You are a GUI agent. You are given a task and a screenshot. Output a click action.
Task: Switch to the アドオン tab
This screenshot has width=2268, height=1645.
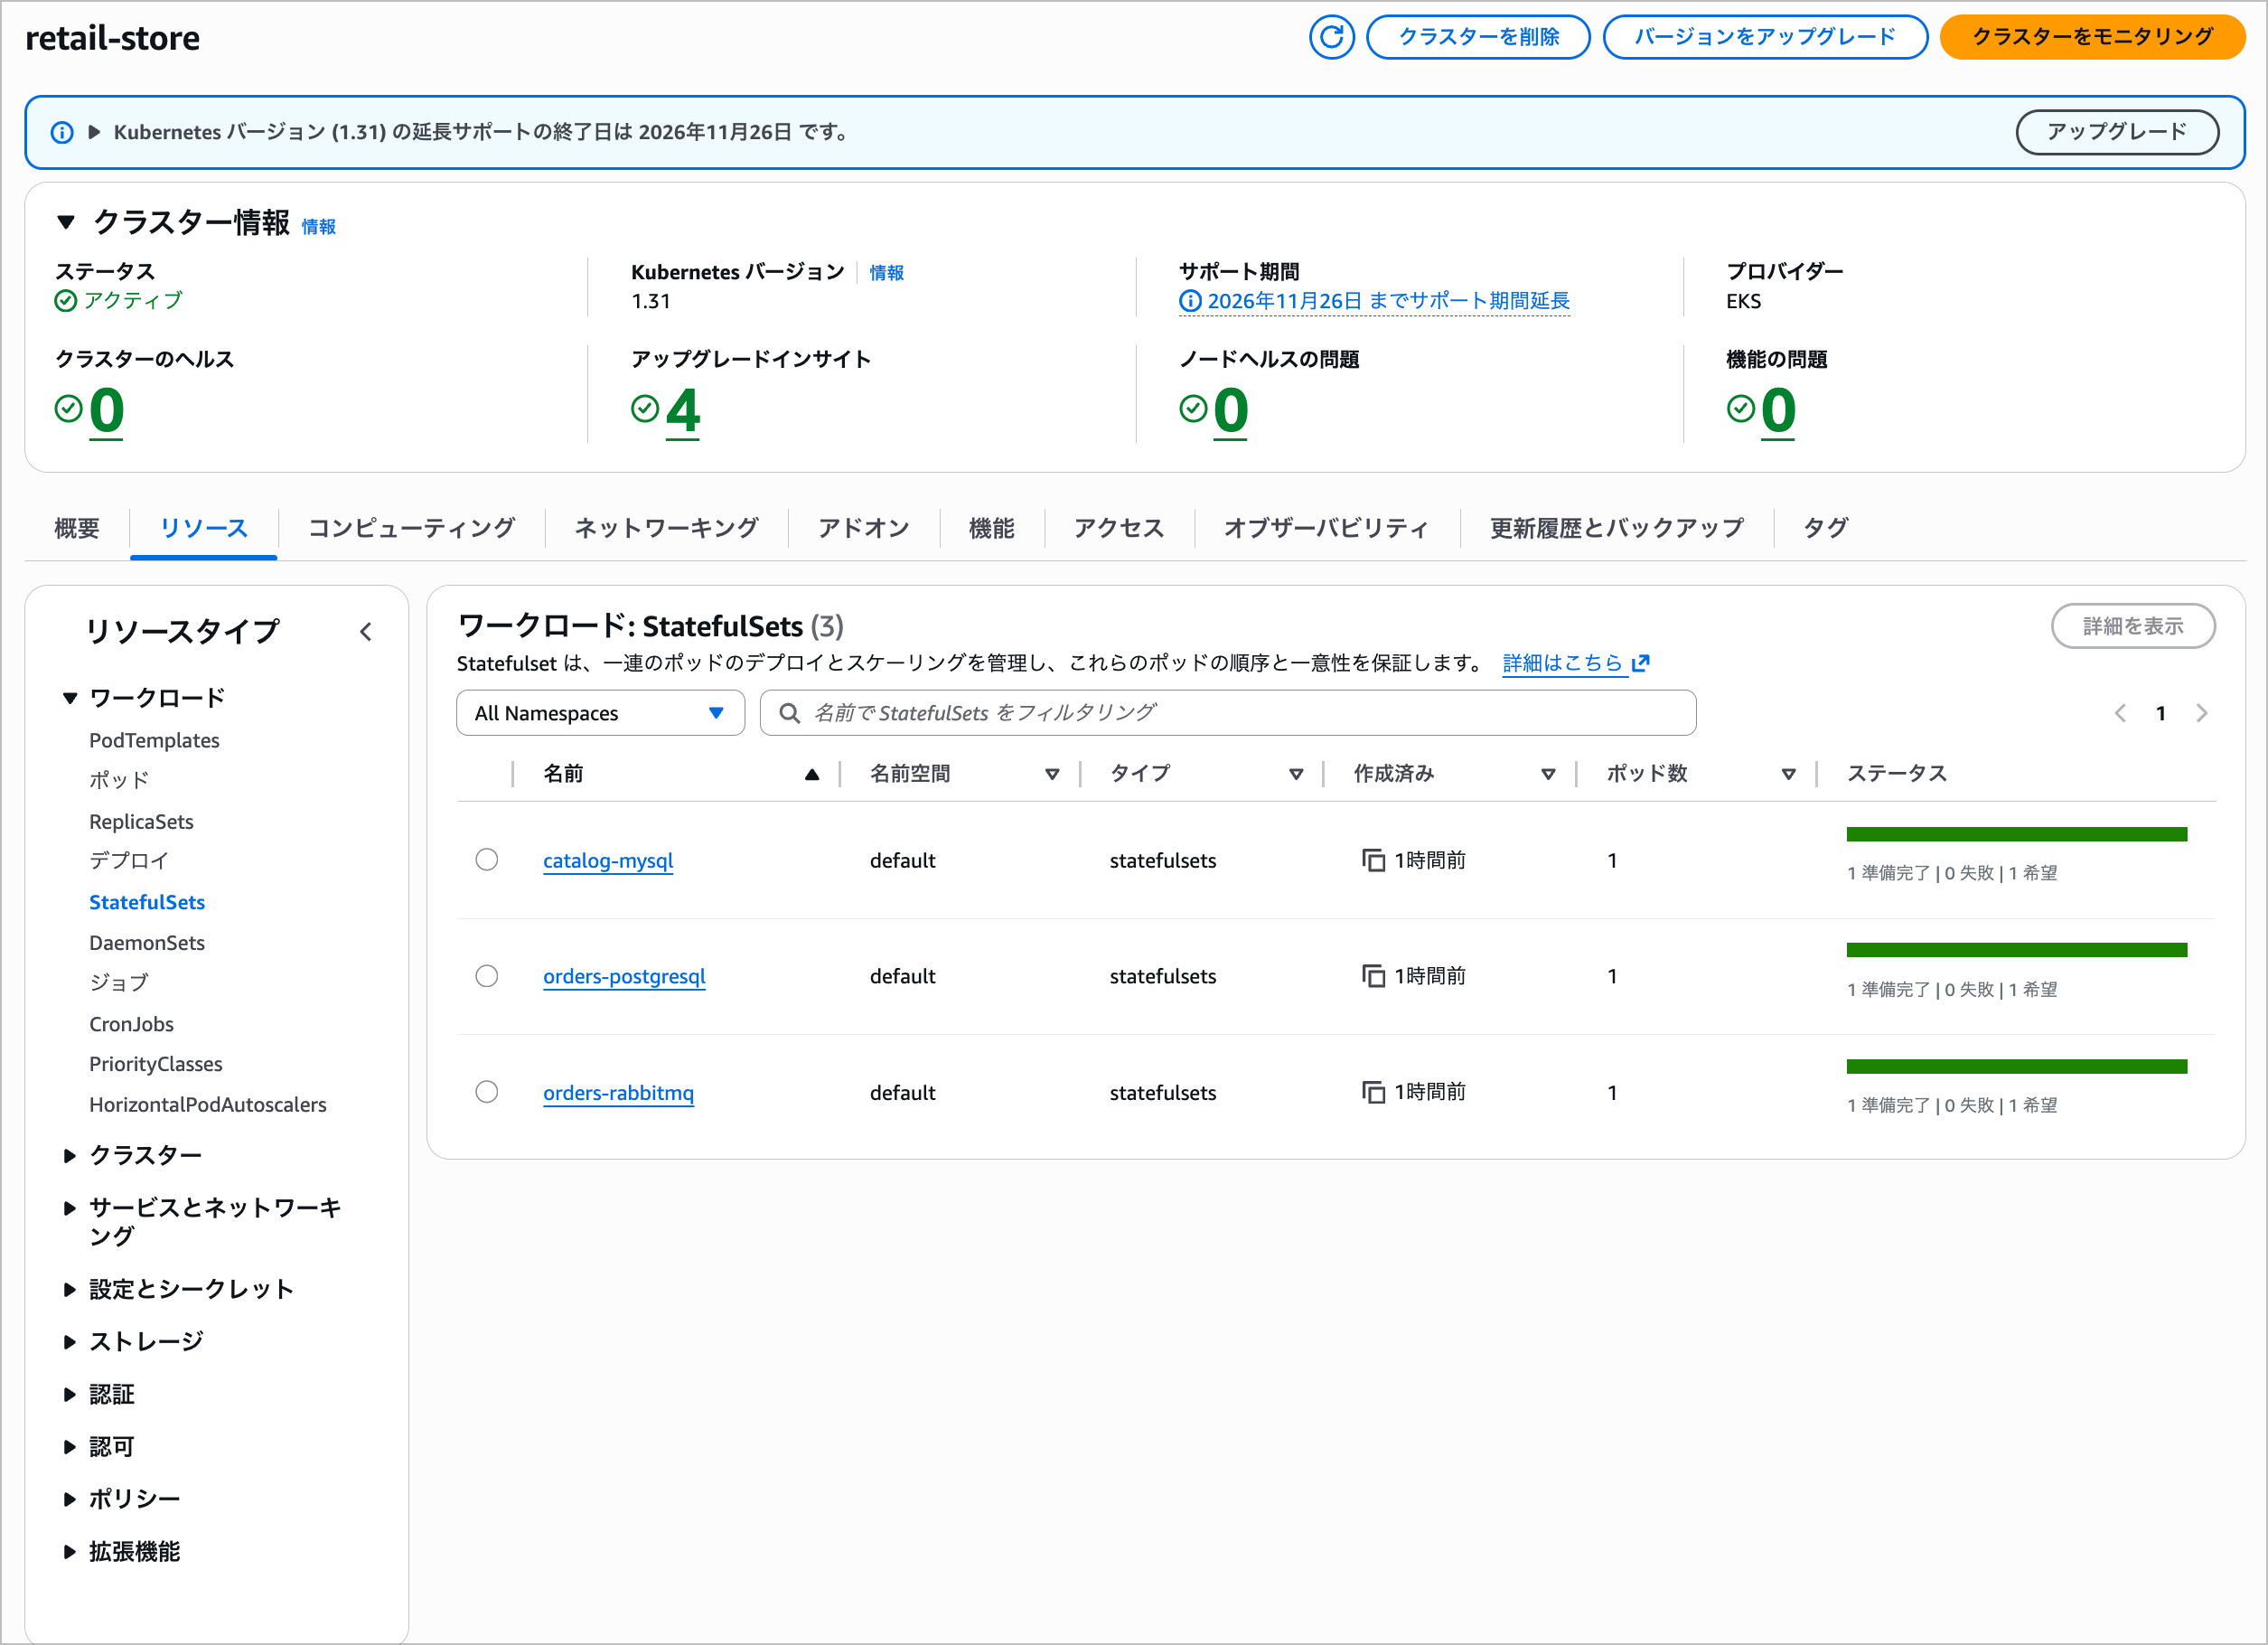(x=863, y=528)
